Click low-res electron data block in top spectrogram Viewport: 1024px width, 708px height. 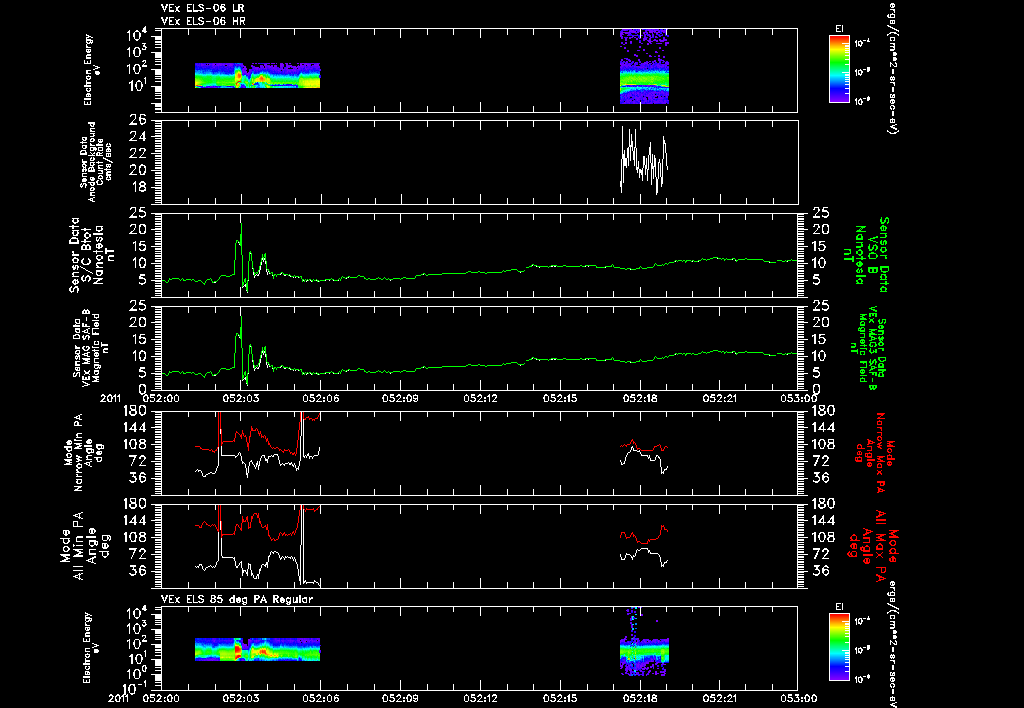[257, 75]
